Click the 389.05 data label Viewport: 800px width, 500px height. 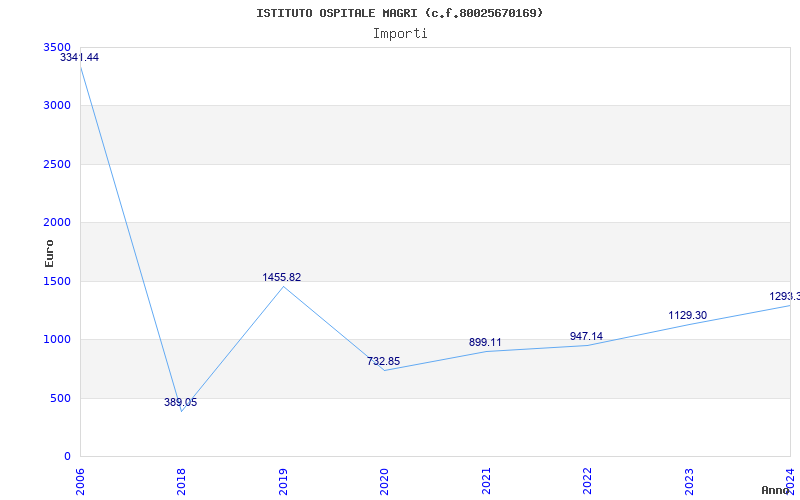tap(181, 402)
